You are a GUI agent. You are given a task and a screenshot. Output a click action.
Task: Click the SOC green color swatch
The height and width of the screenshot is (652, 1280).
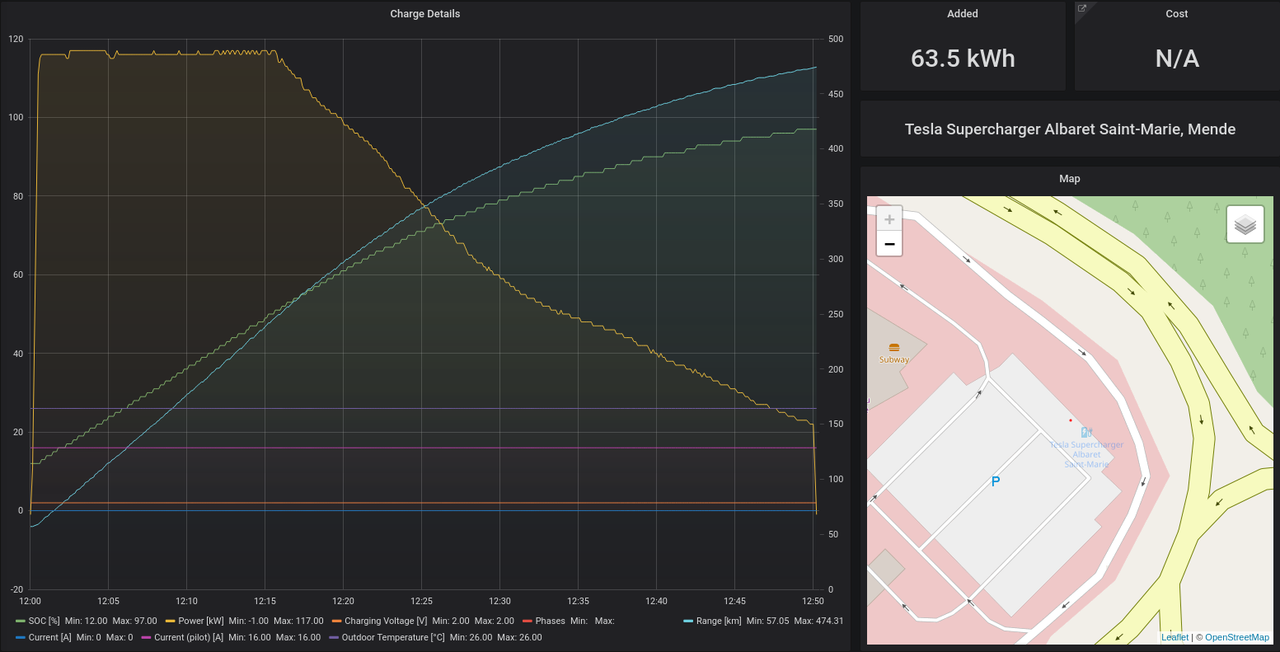click(x=21, y=621)
